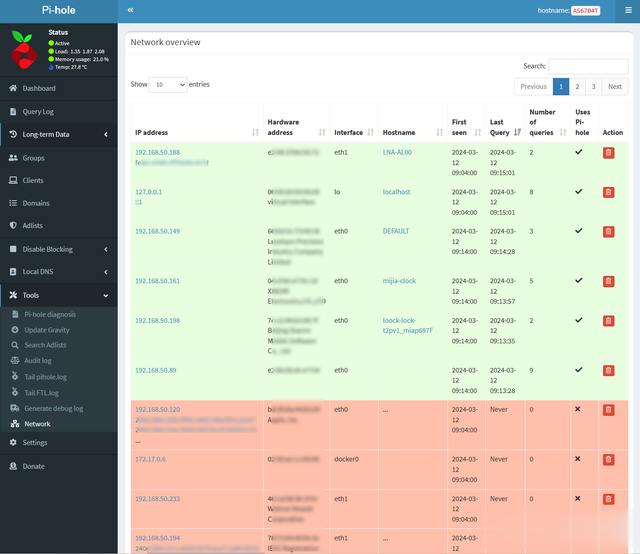Delete the 192.168.50.89 entry

coord(608,371)
